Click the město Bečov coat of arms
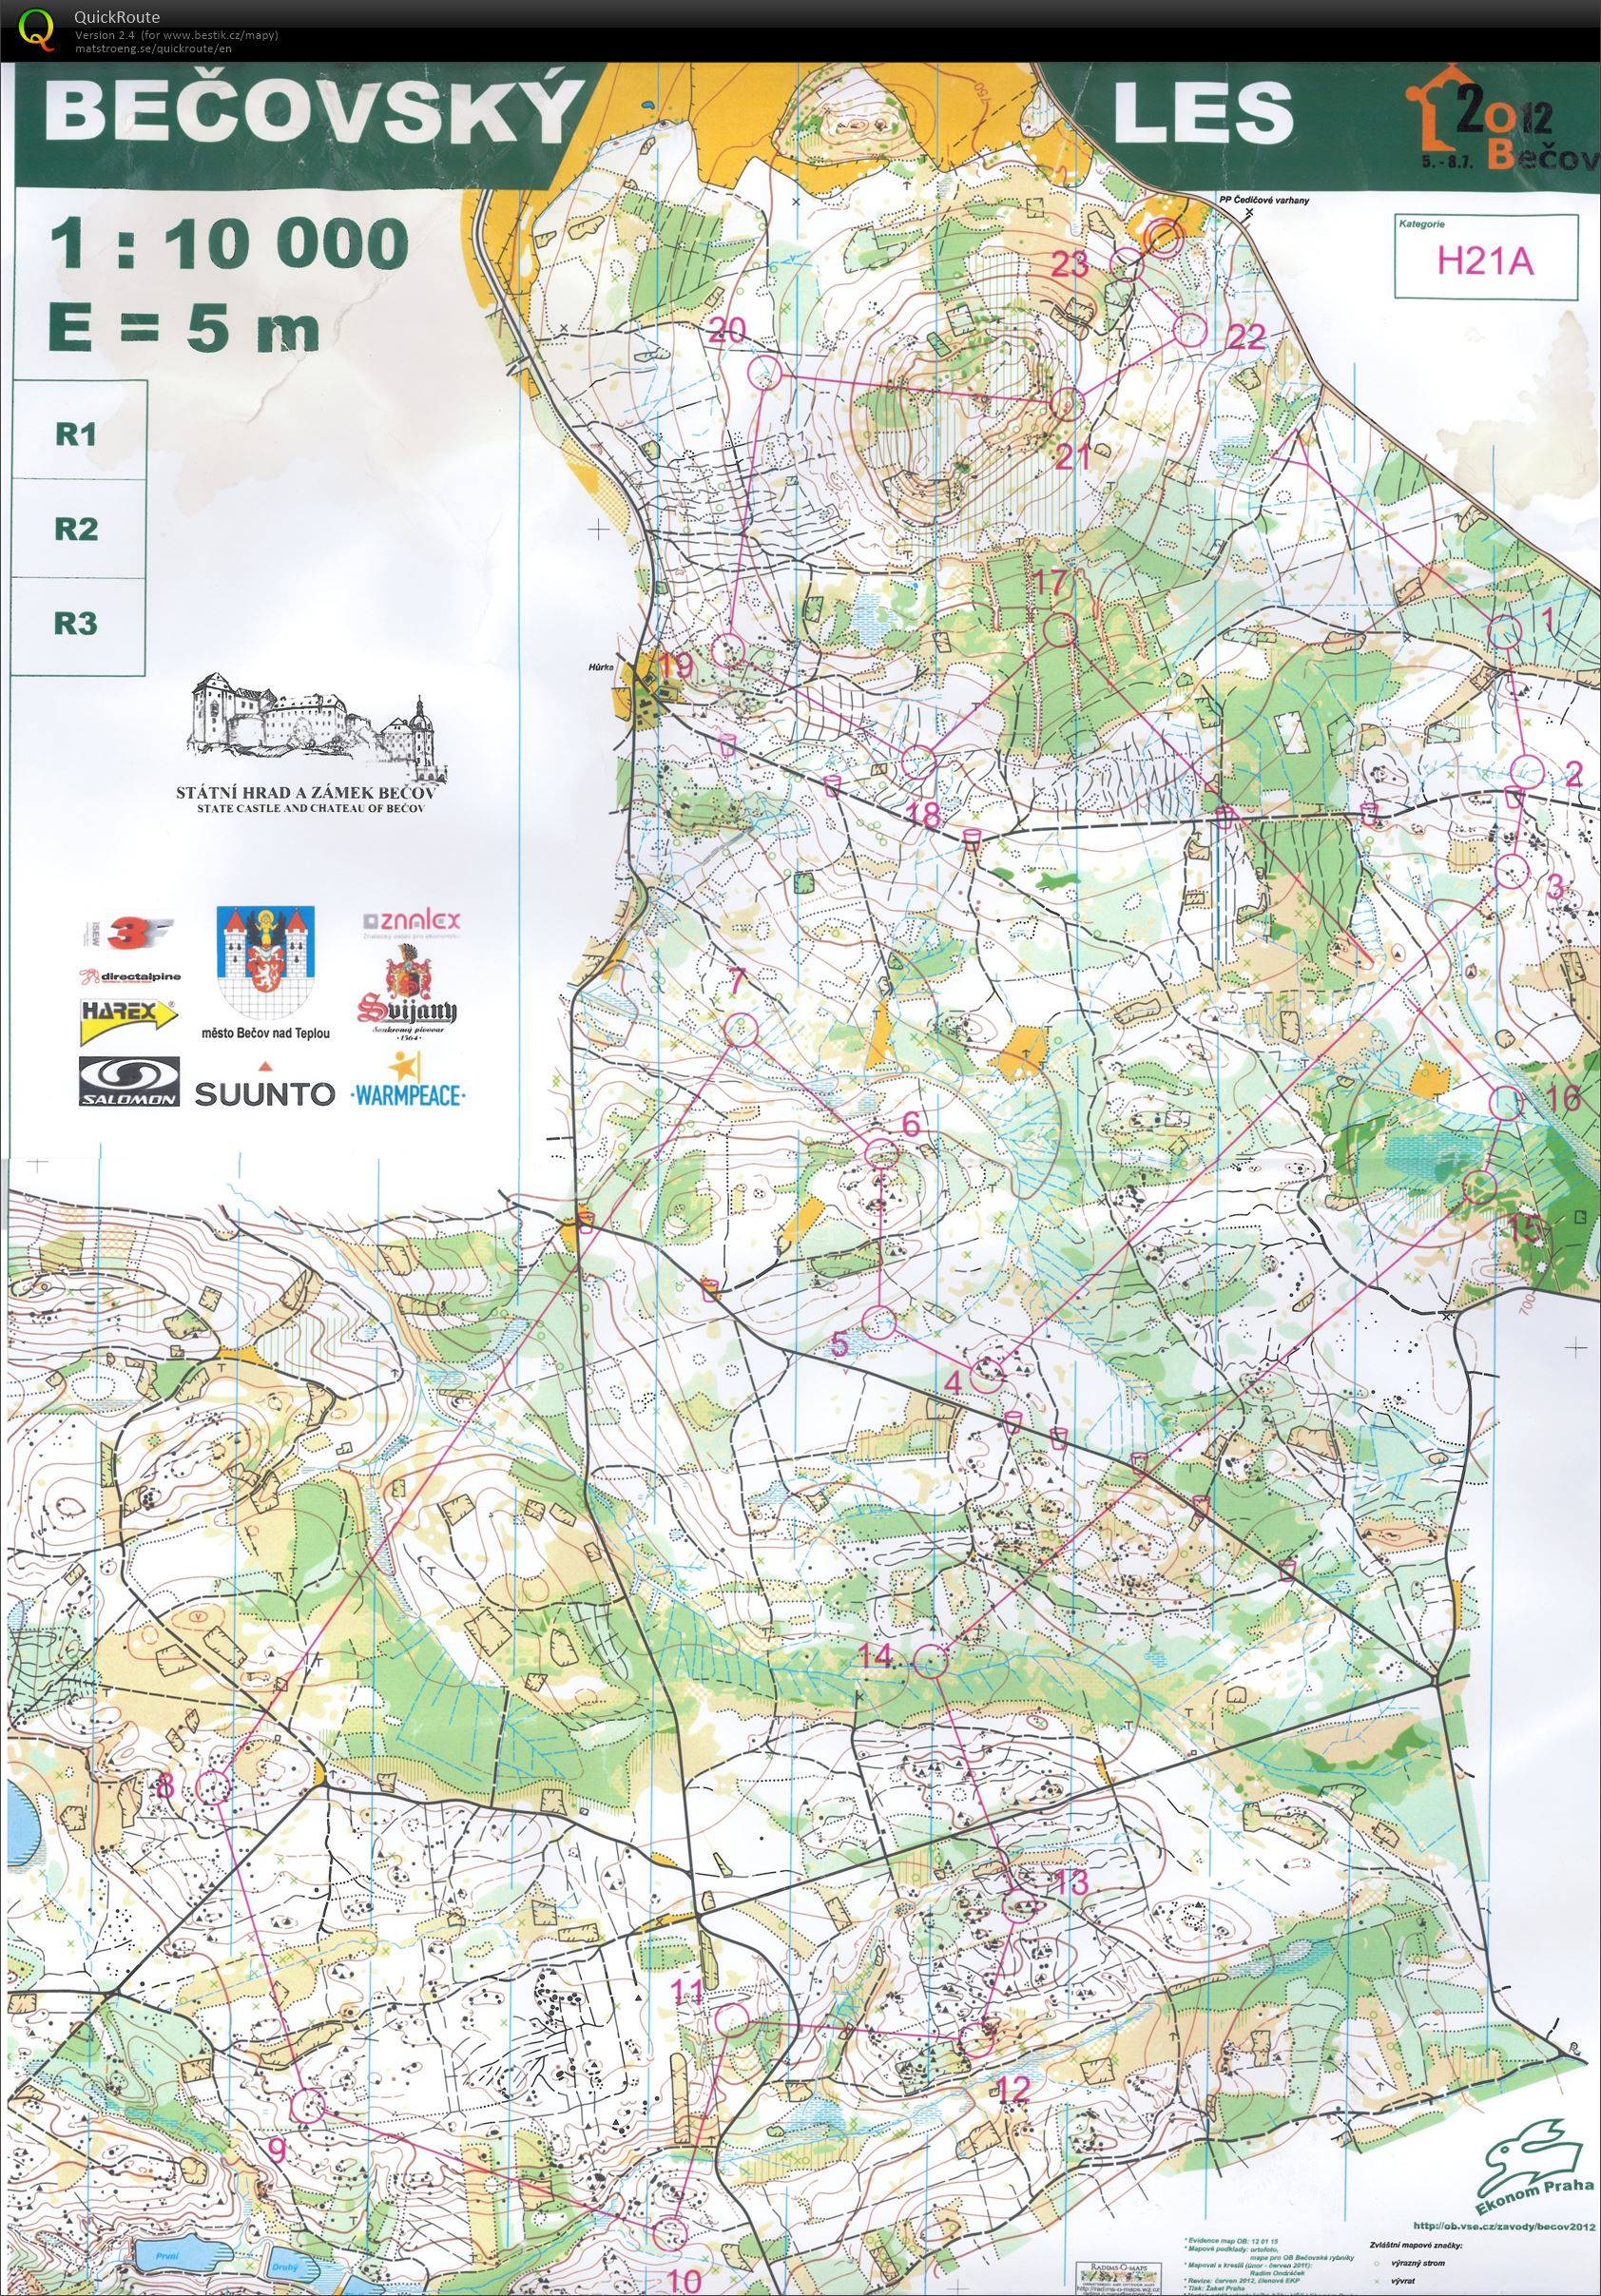Image resolution: width=1601 pixels, height=2296 pixels. click(x=265, y=962)
